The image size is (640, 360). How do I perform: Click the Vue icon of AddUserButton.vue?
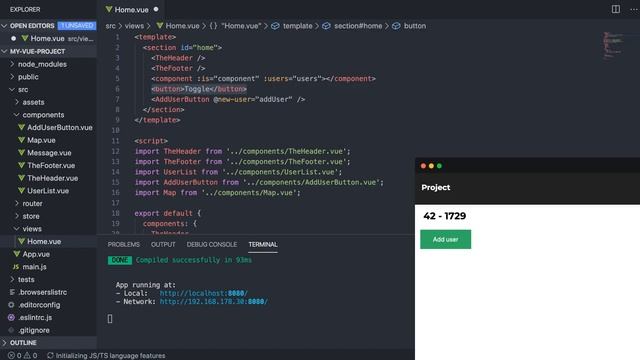pos(22,127)
